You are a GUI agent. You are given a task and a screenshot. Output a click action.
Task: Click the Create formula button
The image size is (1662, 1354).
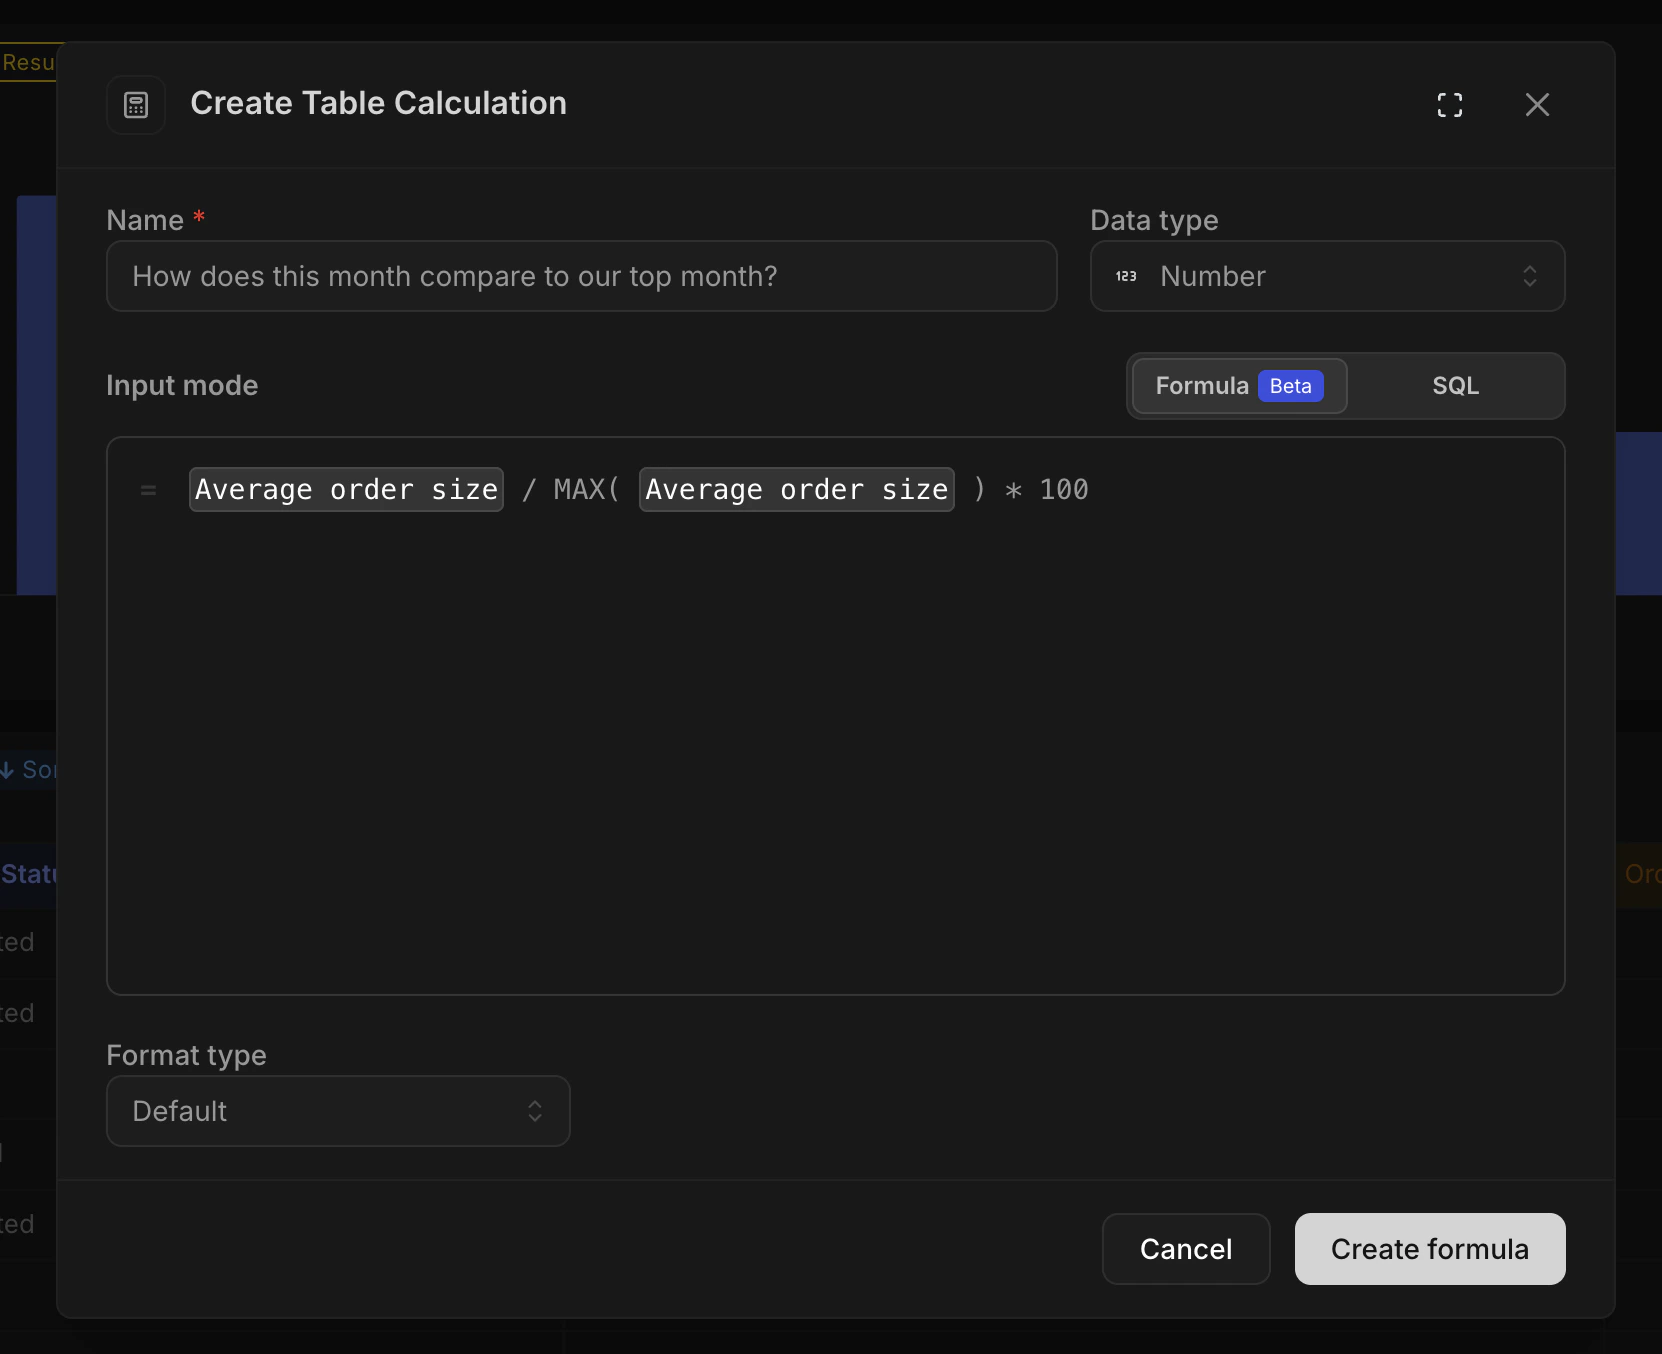click(1428, 1249)
